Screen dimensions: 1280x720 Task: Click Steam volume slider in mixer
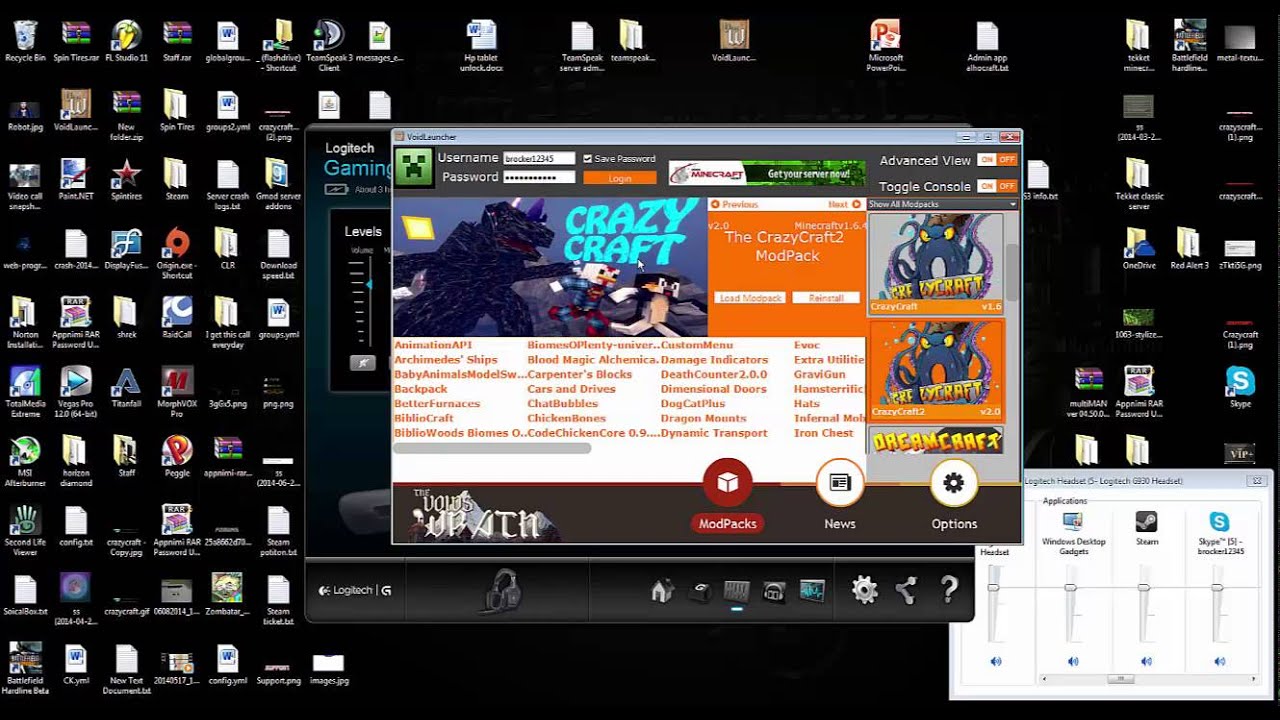tap(1144, 587)
